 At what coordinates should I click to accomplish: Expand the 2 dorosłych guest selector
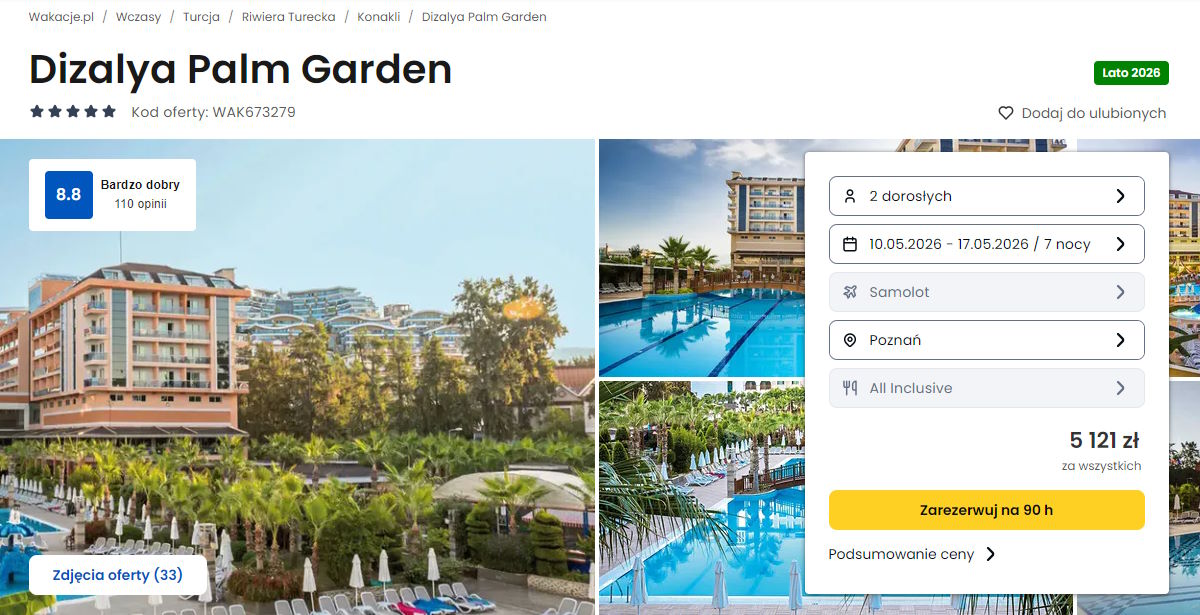pyautogui.click(x=986, y=196)
